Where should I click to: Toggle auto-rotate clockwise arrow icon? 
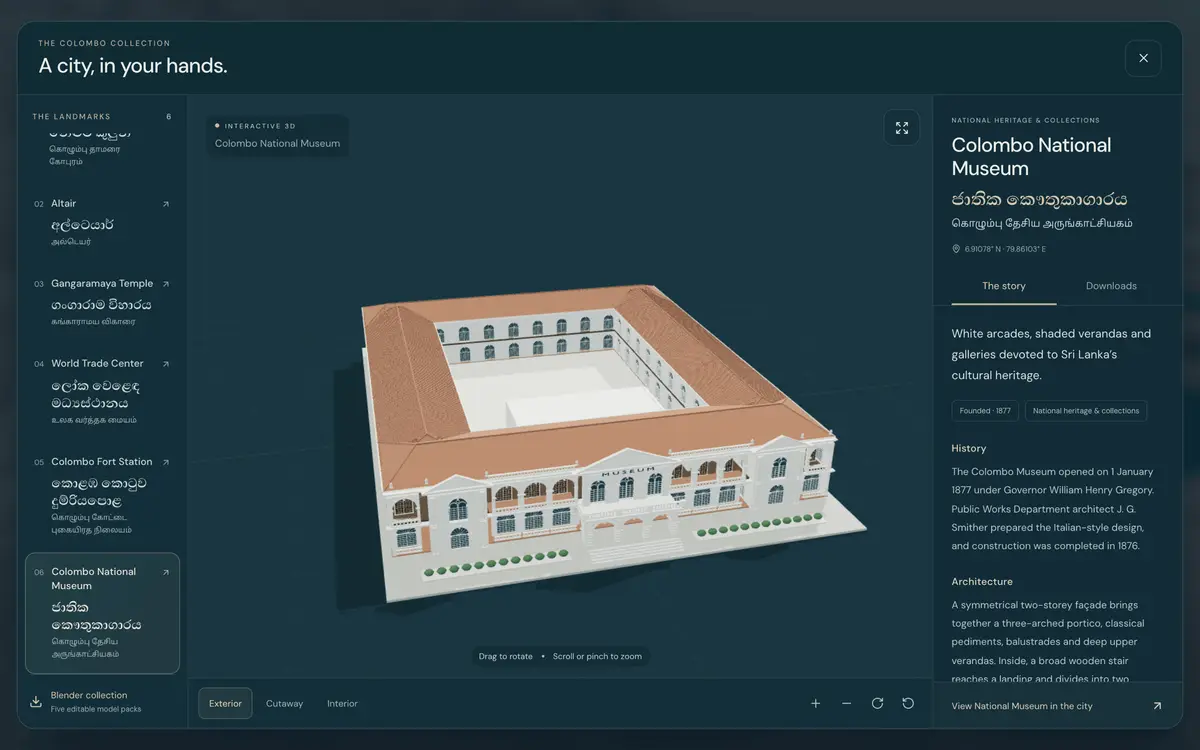(x=877, y=703)
